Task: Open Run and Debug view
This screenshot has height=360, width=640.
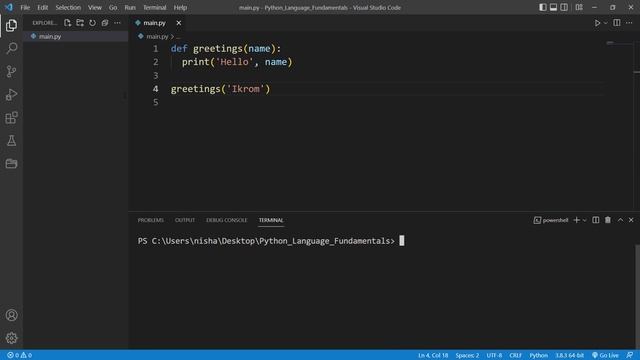Action: click(11, 95)
